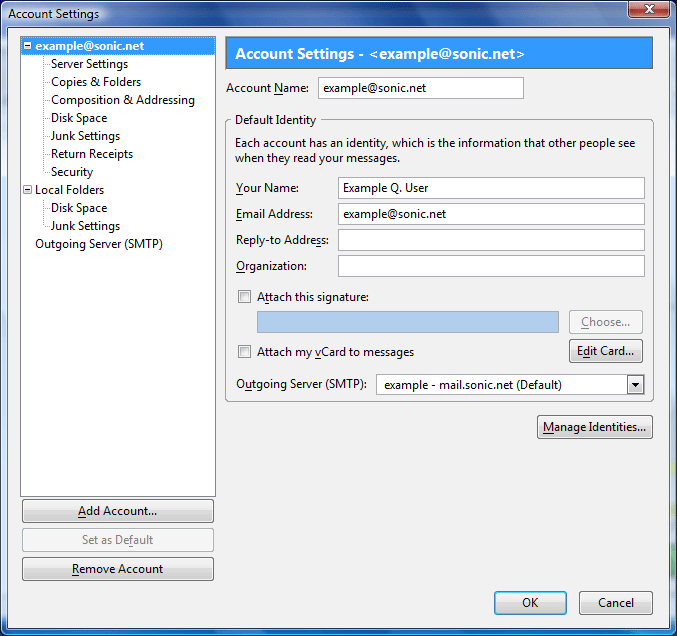
Task: Select the Local Folders item
Action: [x=70, y=190]
